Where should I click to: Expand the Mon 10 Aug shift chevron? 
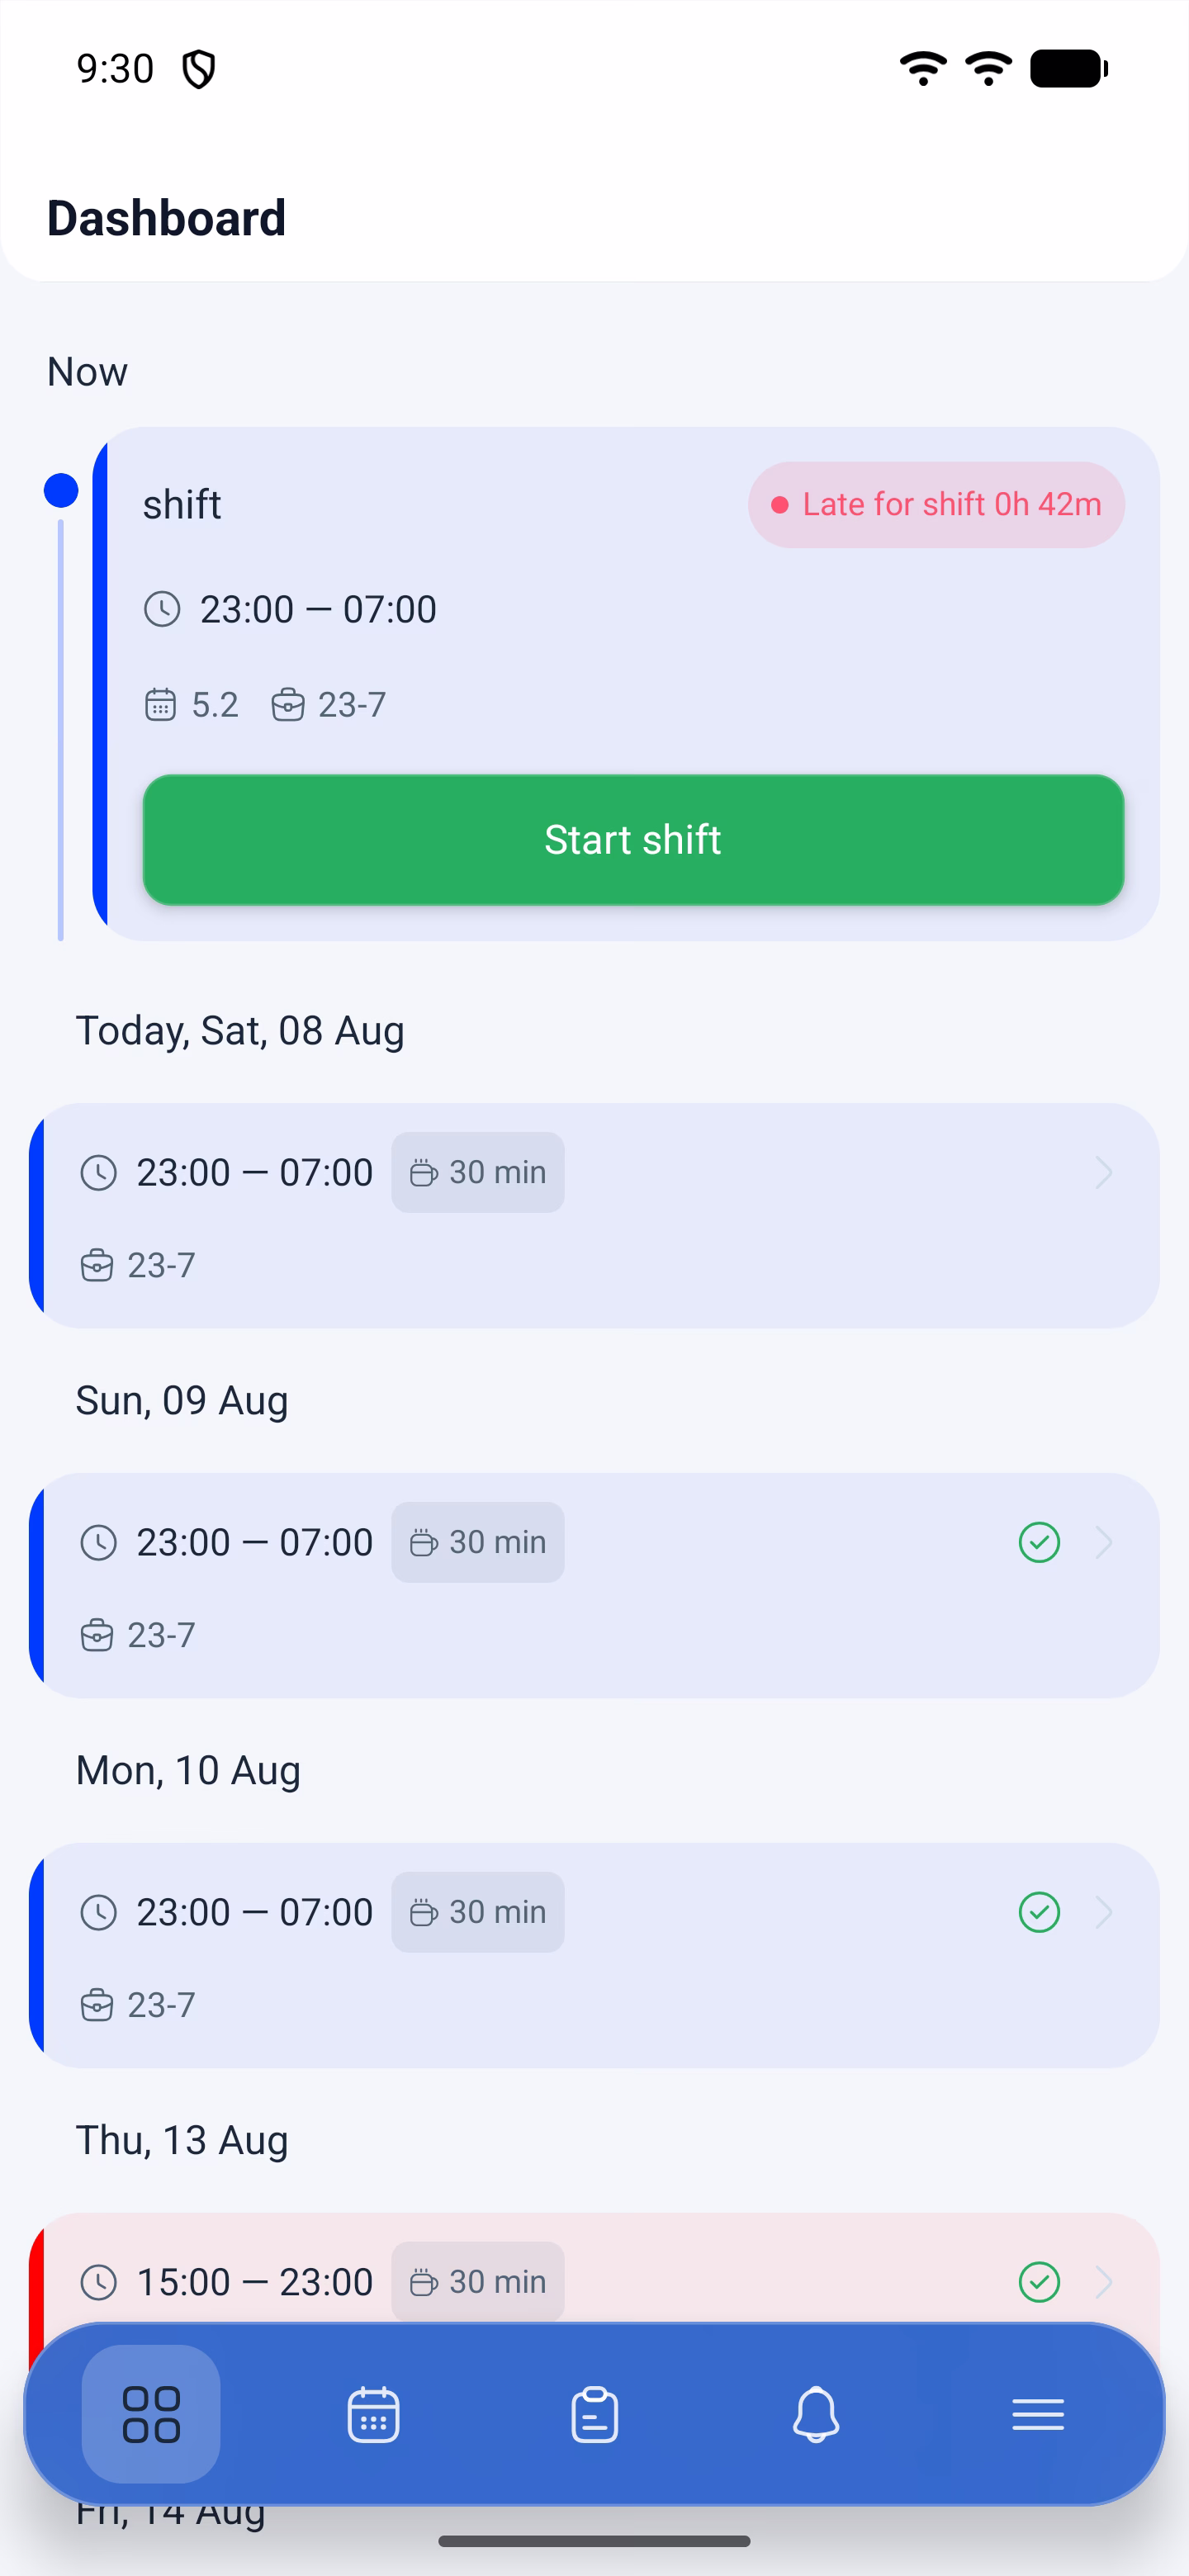coord(1104,1912)
